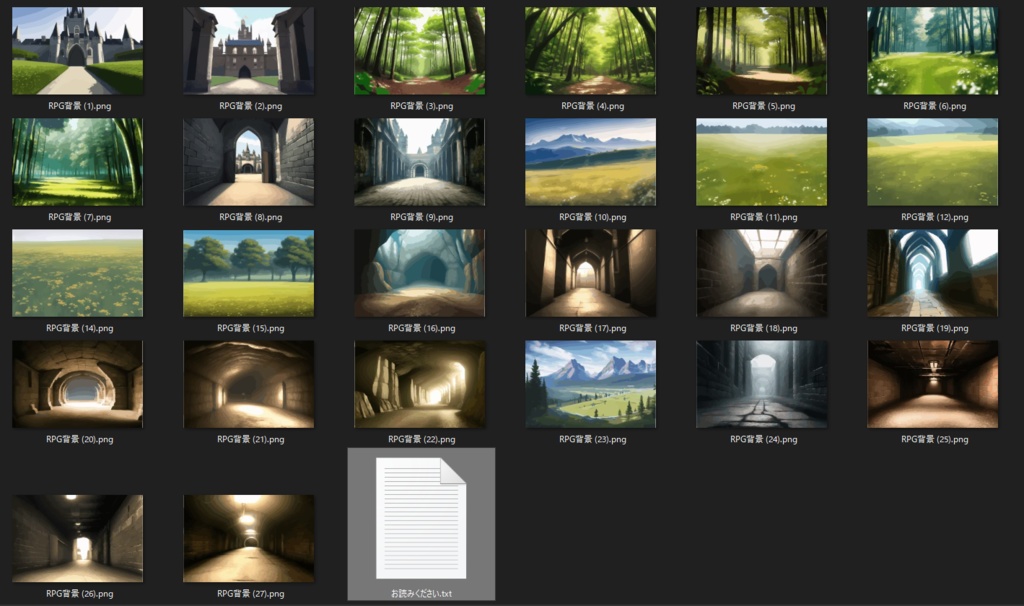The height and width of the screenshot is (606, 1024).
Task: Select the RPG背景 (14).png flower field thumbnail
Action: [x=78, y=273]
